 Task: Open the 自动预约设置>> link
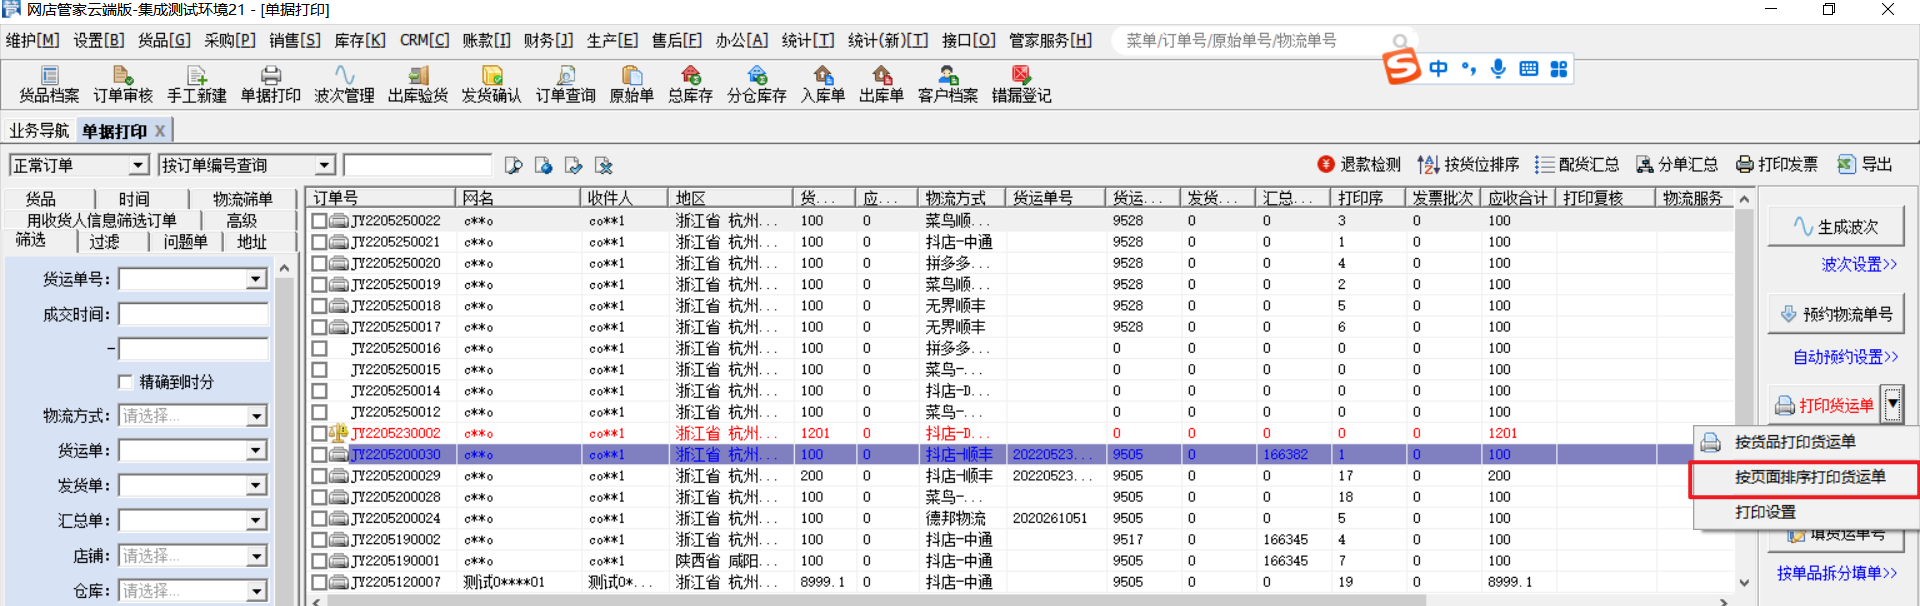[x=1845, y=357]
